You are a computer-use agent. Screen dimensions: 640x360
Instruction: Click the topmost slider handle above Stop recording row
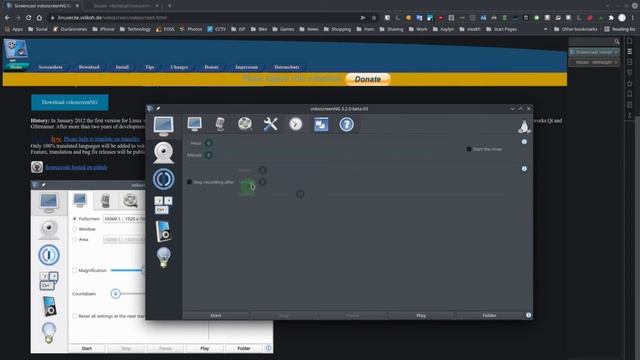[262, 170]
